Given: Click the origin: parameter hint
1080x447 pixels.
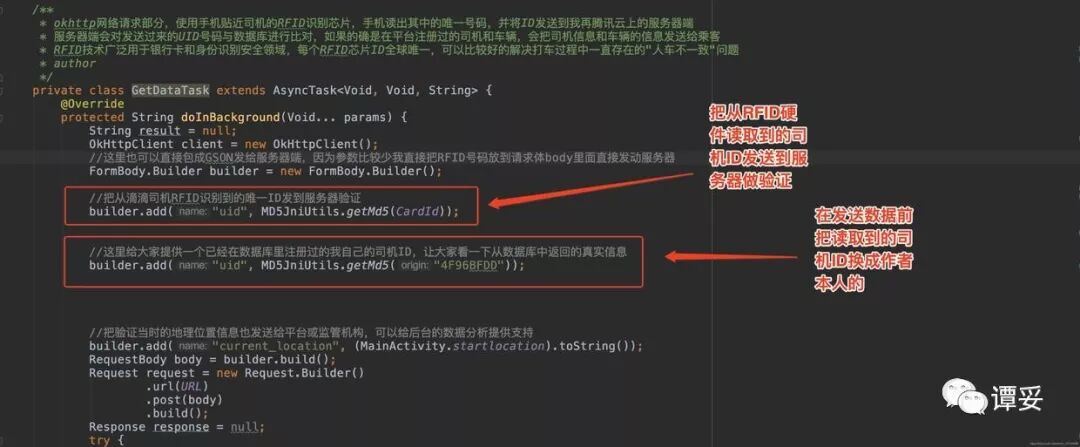Looking at the screenshot, I should [x=413, y=265].
